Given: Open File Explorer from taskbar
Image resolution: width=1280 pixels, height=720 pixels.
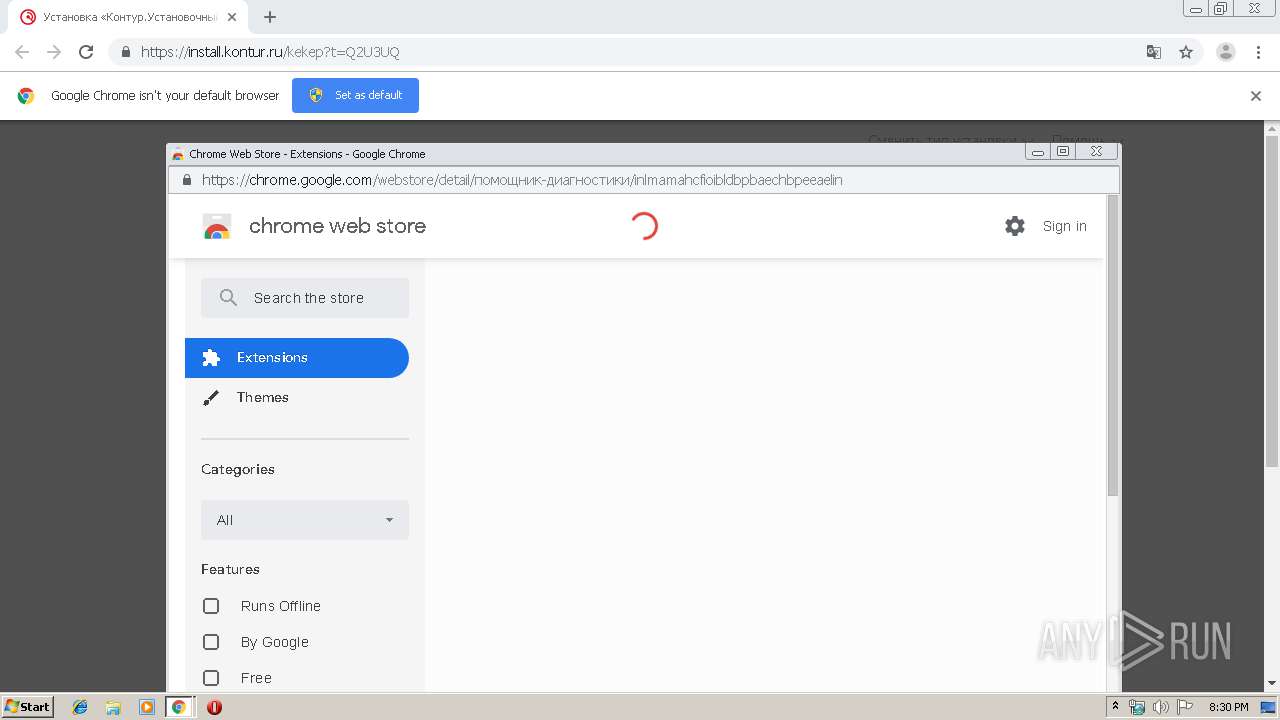Looking at the screenshot, I should [113, 707].
